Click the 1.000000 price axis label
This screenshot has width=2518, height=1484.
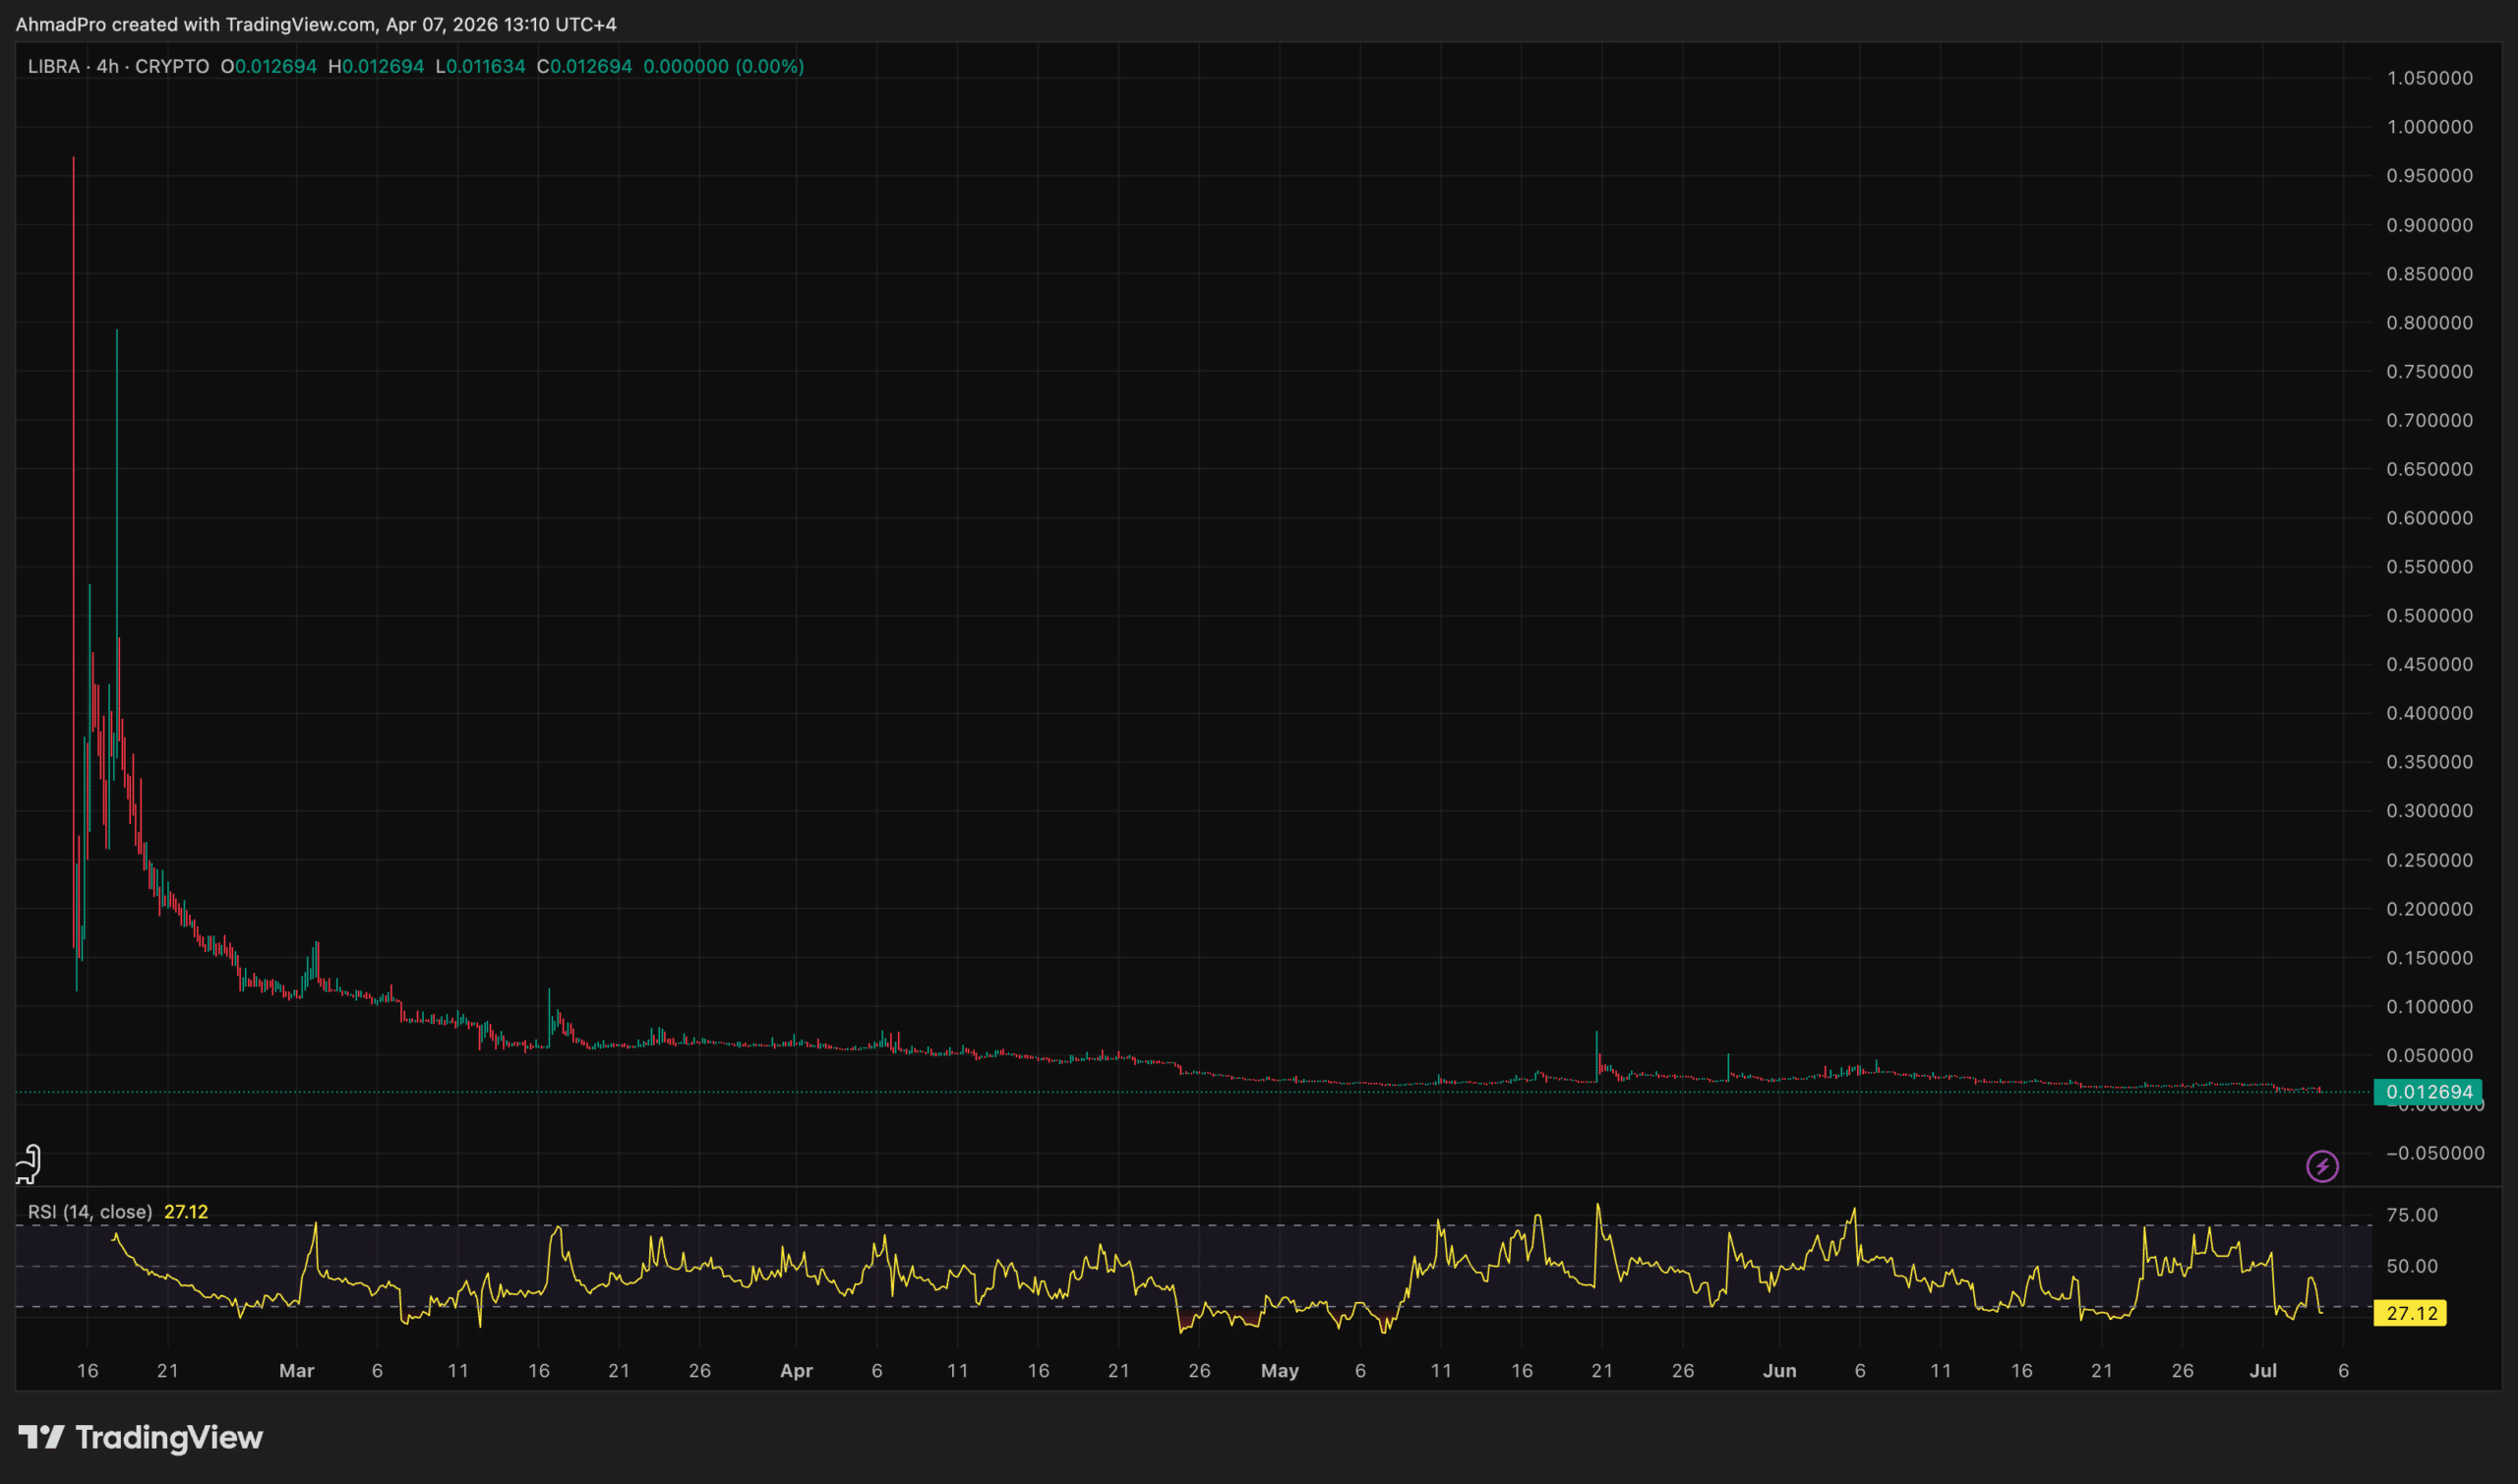tap(2429, 127)
